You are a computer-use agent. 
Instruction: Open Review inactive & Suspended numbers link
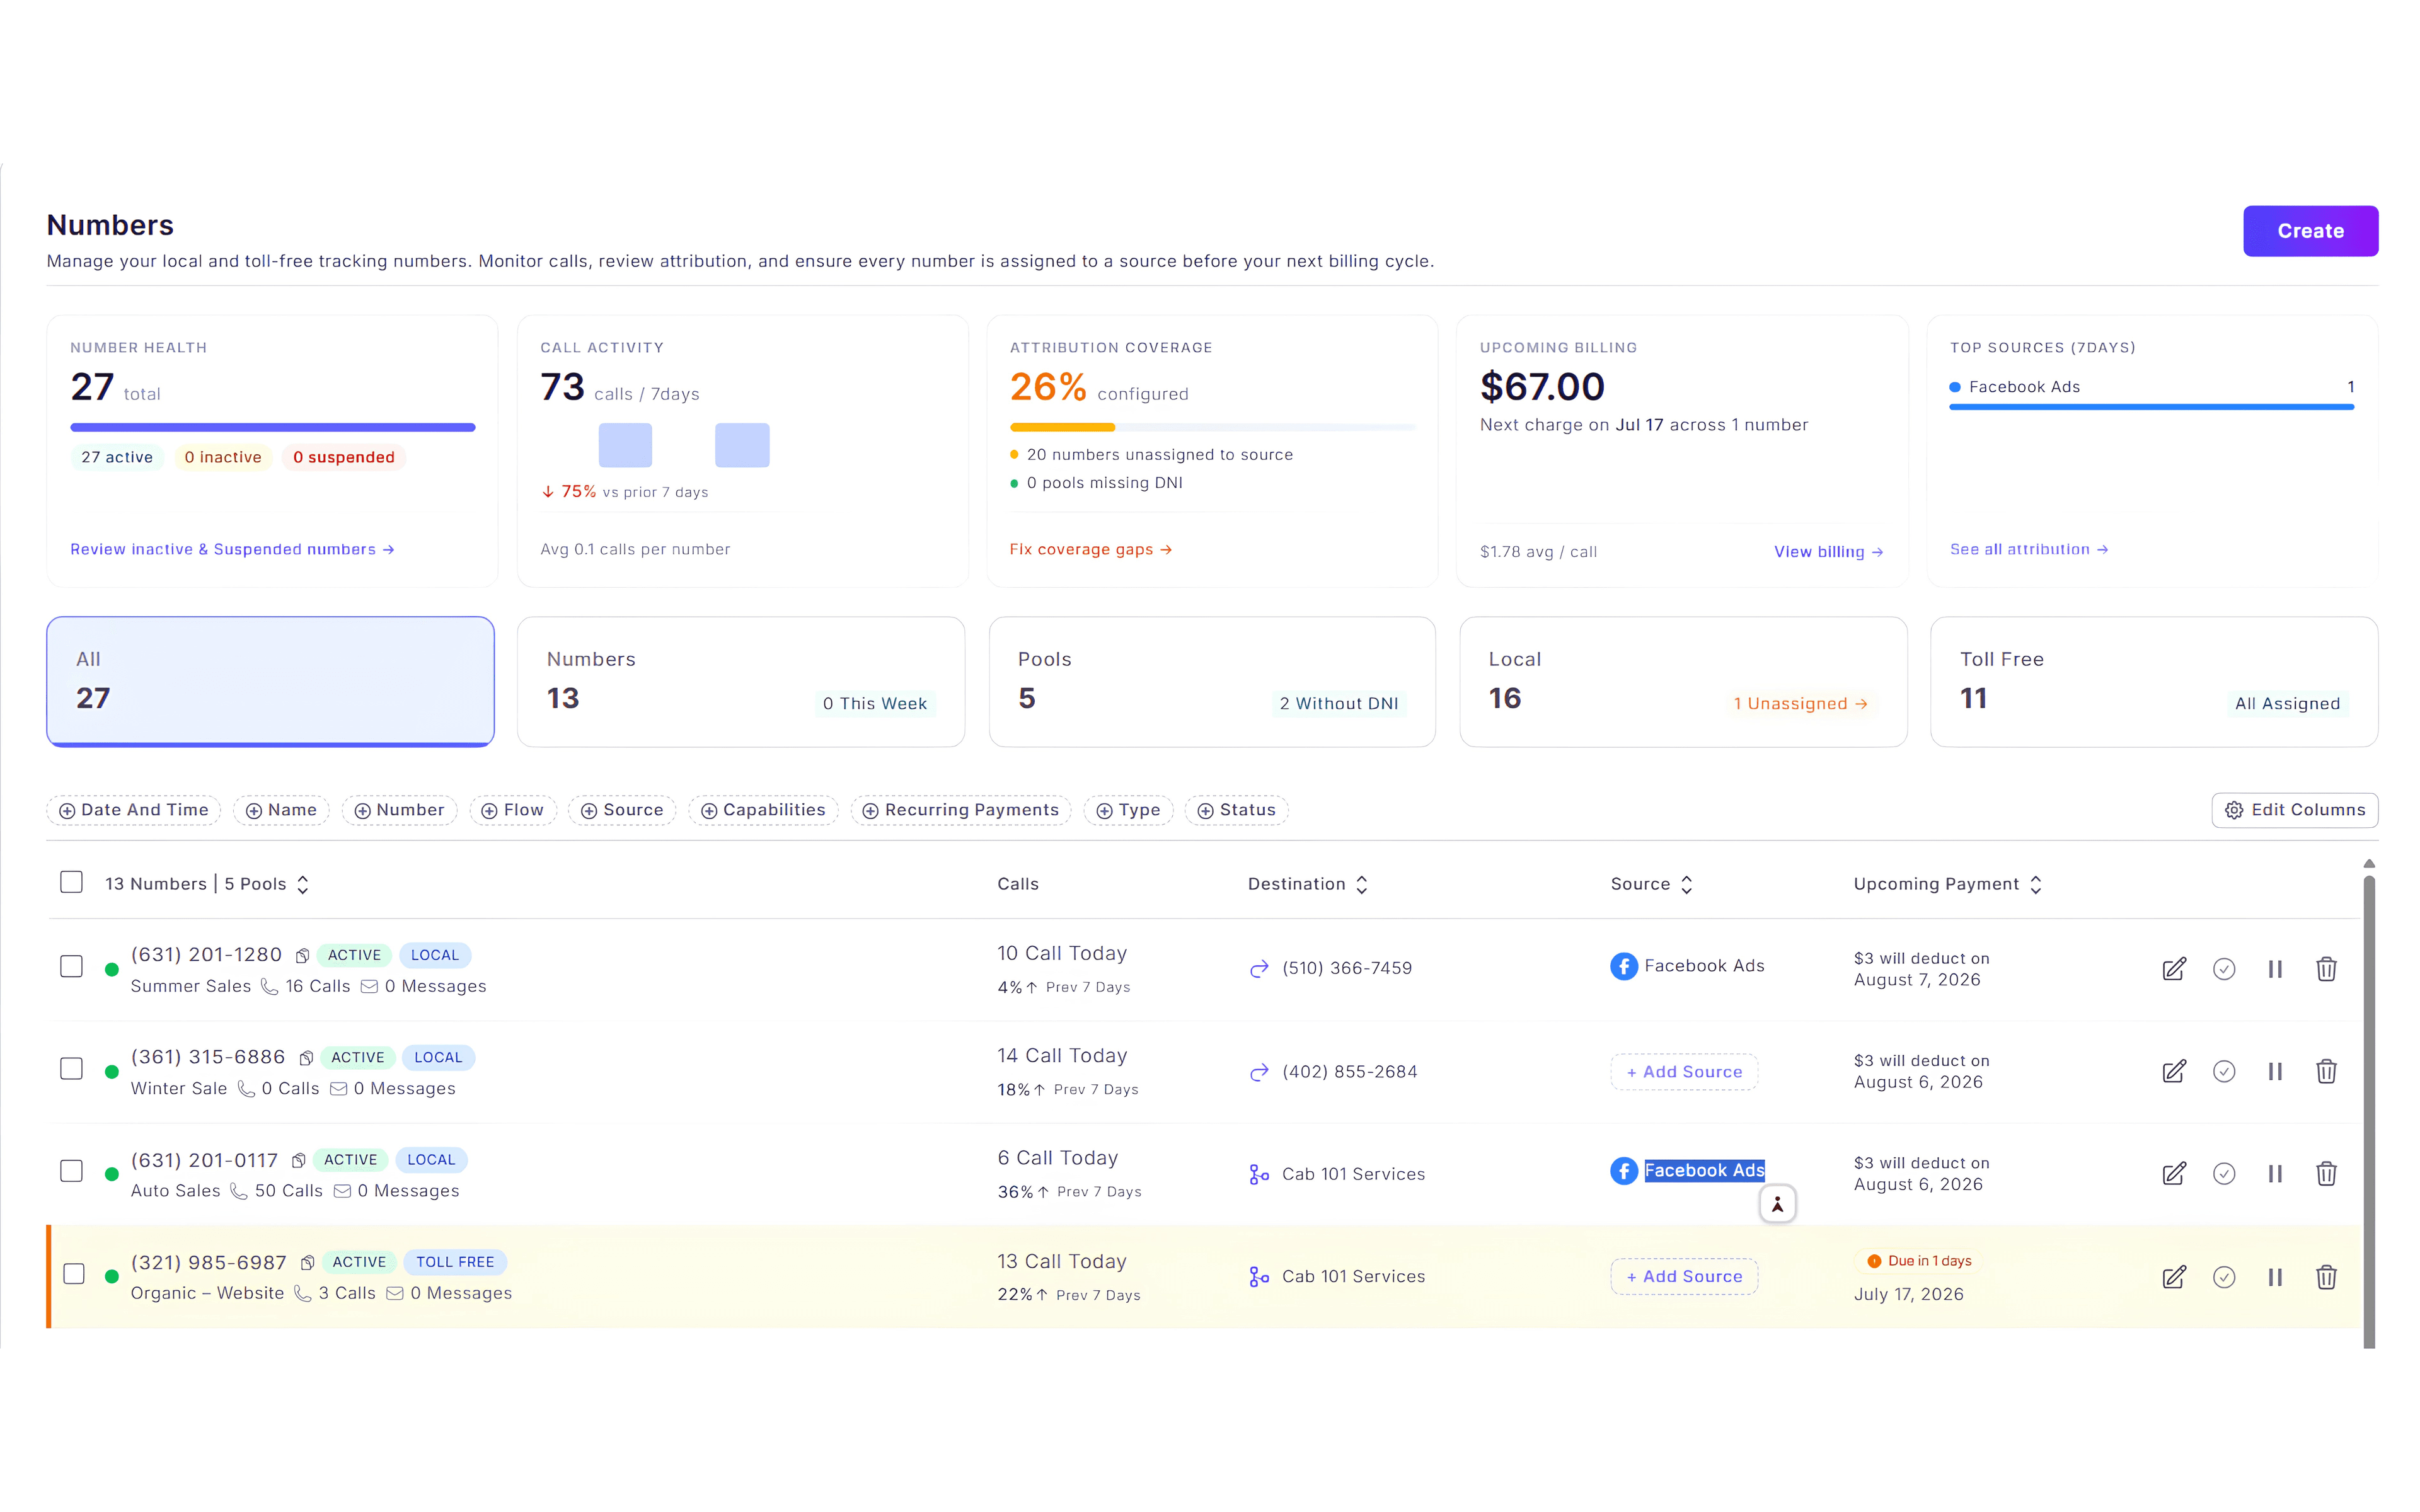[232, 549]
